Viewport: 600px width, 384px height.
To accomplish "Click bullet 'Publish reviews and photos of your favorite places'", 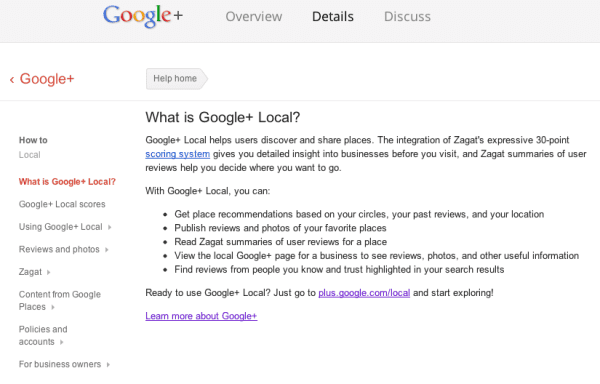I will [x=280, y=228].
